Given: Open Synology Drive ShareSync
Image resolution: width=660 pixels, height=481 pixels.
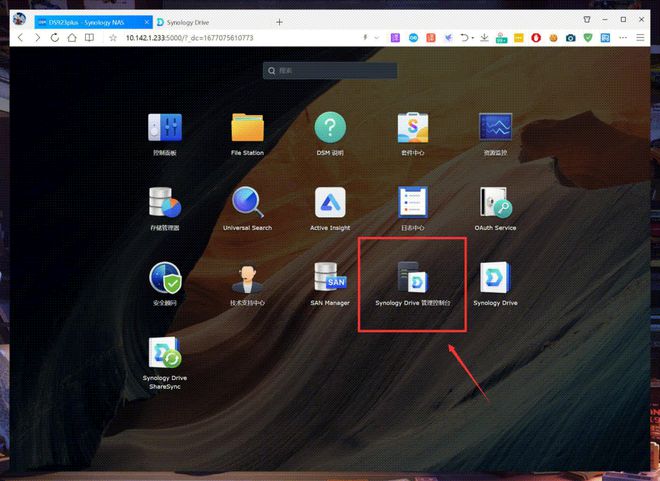Looking at the screenshot, I should (x=165, y=352).
